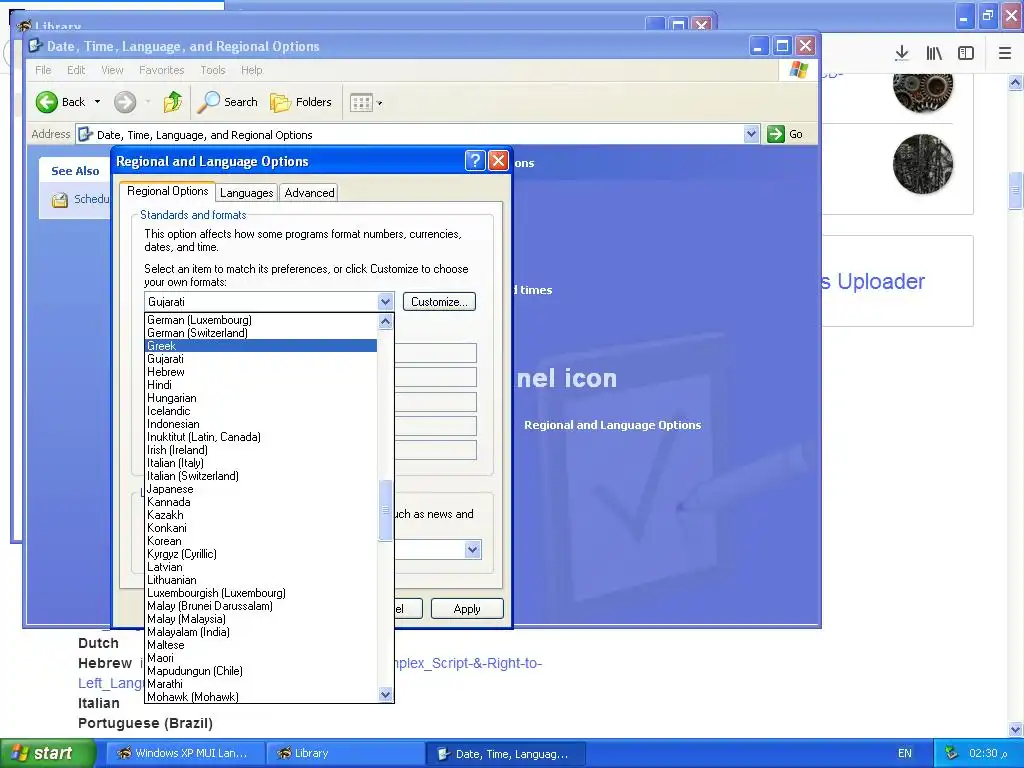Click the EN language indicator in taskbar
The image size is (1024, 768).
pyautogui.click(x=904, y=753)
